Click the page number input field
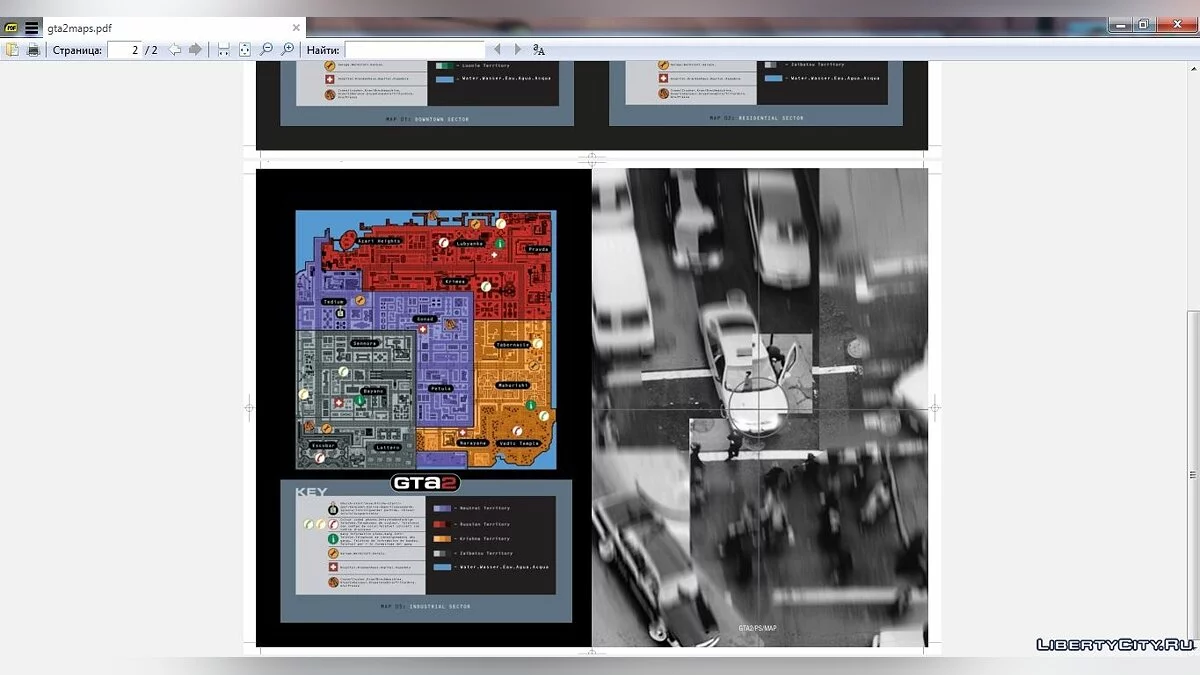This screenshot has height=675, width=1200. tap(124, 49)
